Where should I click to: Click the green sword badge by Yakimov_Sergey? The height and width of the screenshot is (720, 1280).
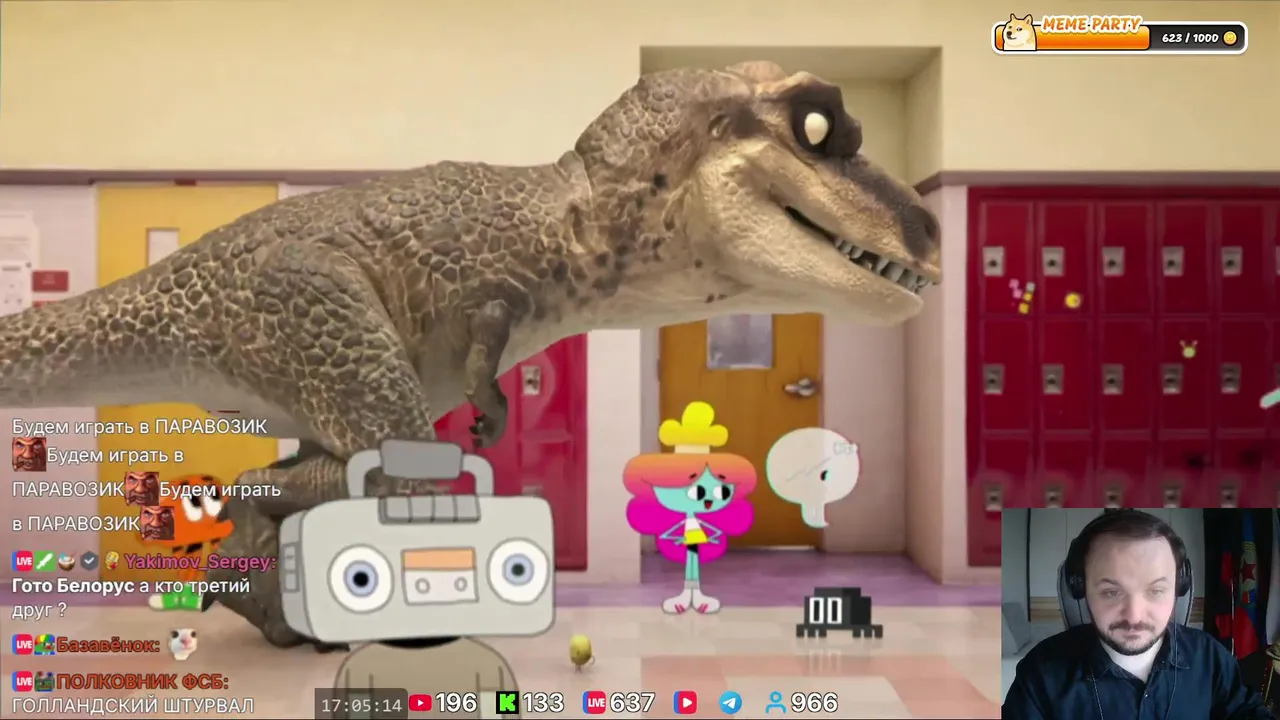pyautogui.click(x=45, y=562)
